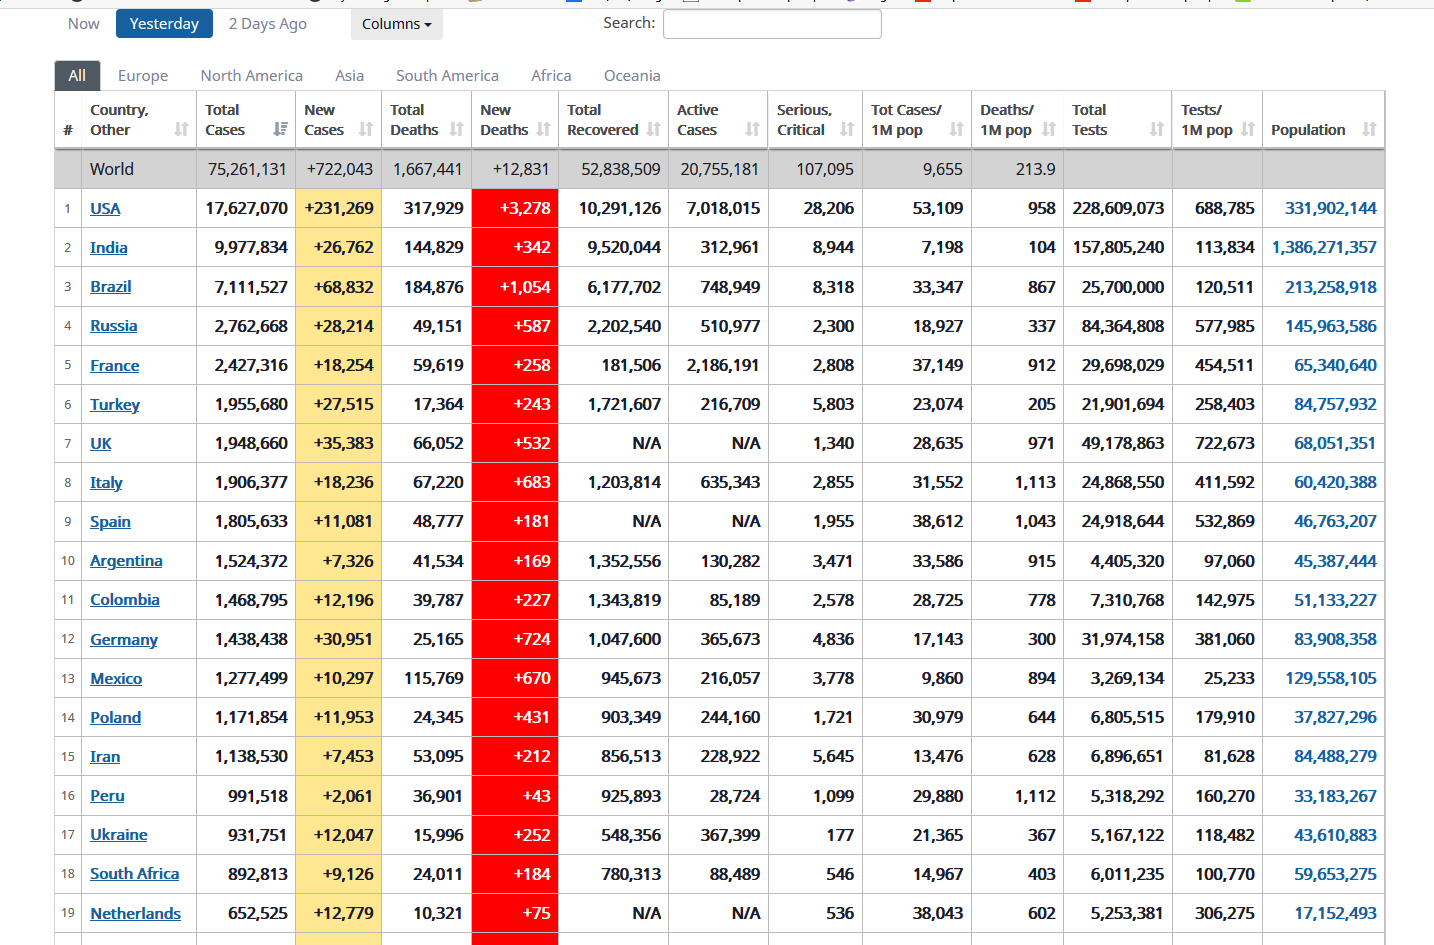1434x945 pixels.
Task: Sort by Tests/1M pop sort icon
Action: pos(1247,129)
